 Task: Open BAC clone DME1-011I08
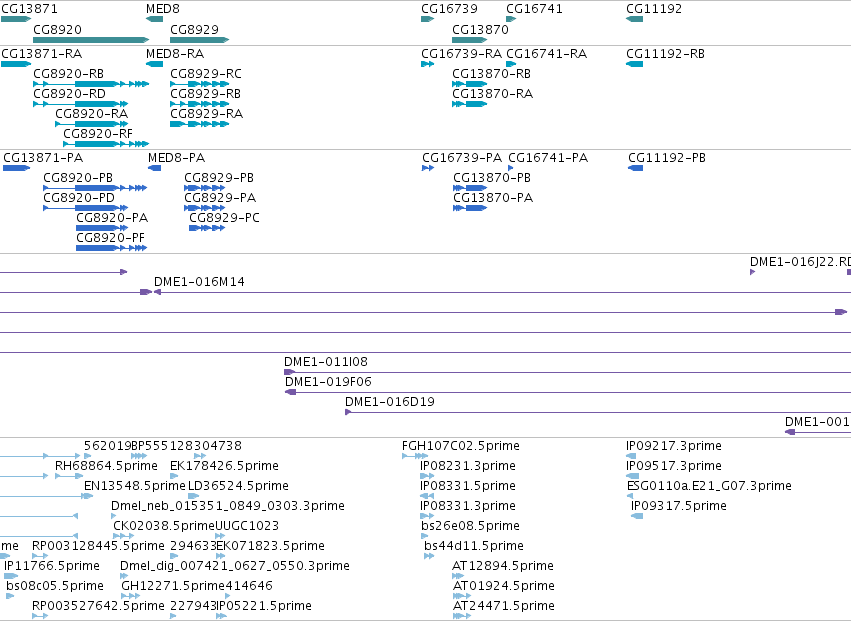tap(326, 362)
